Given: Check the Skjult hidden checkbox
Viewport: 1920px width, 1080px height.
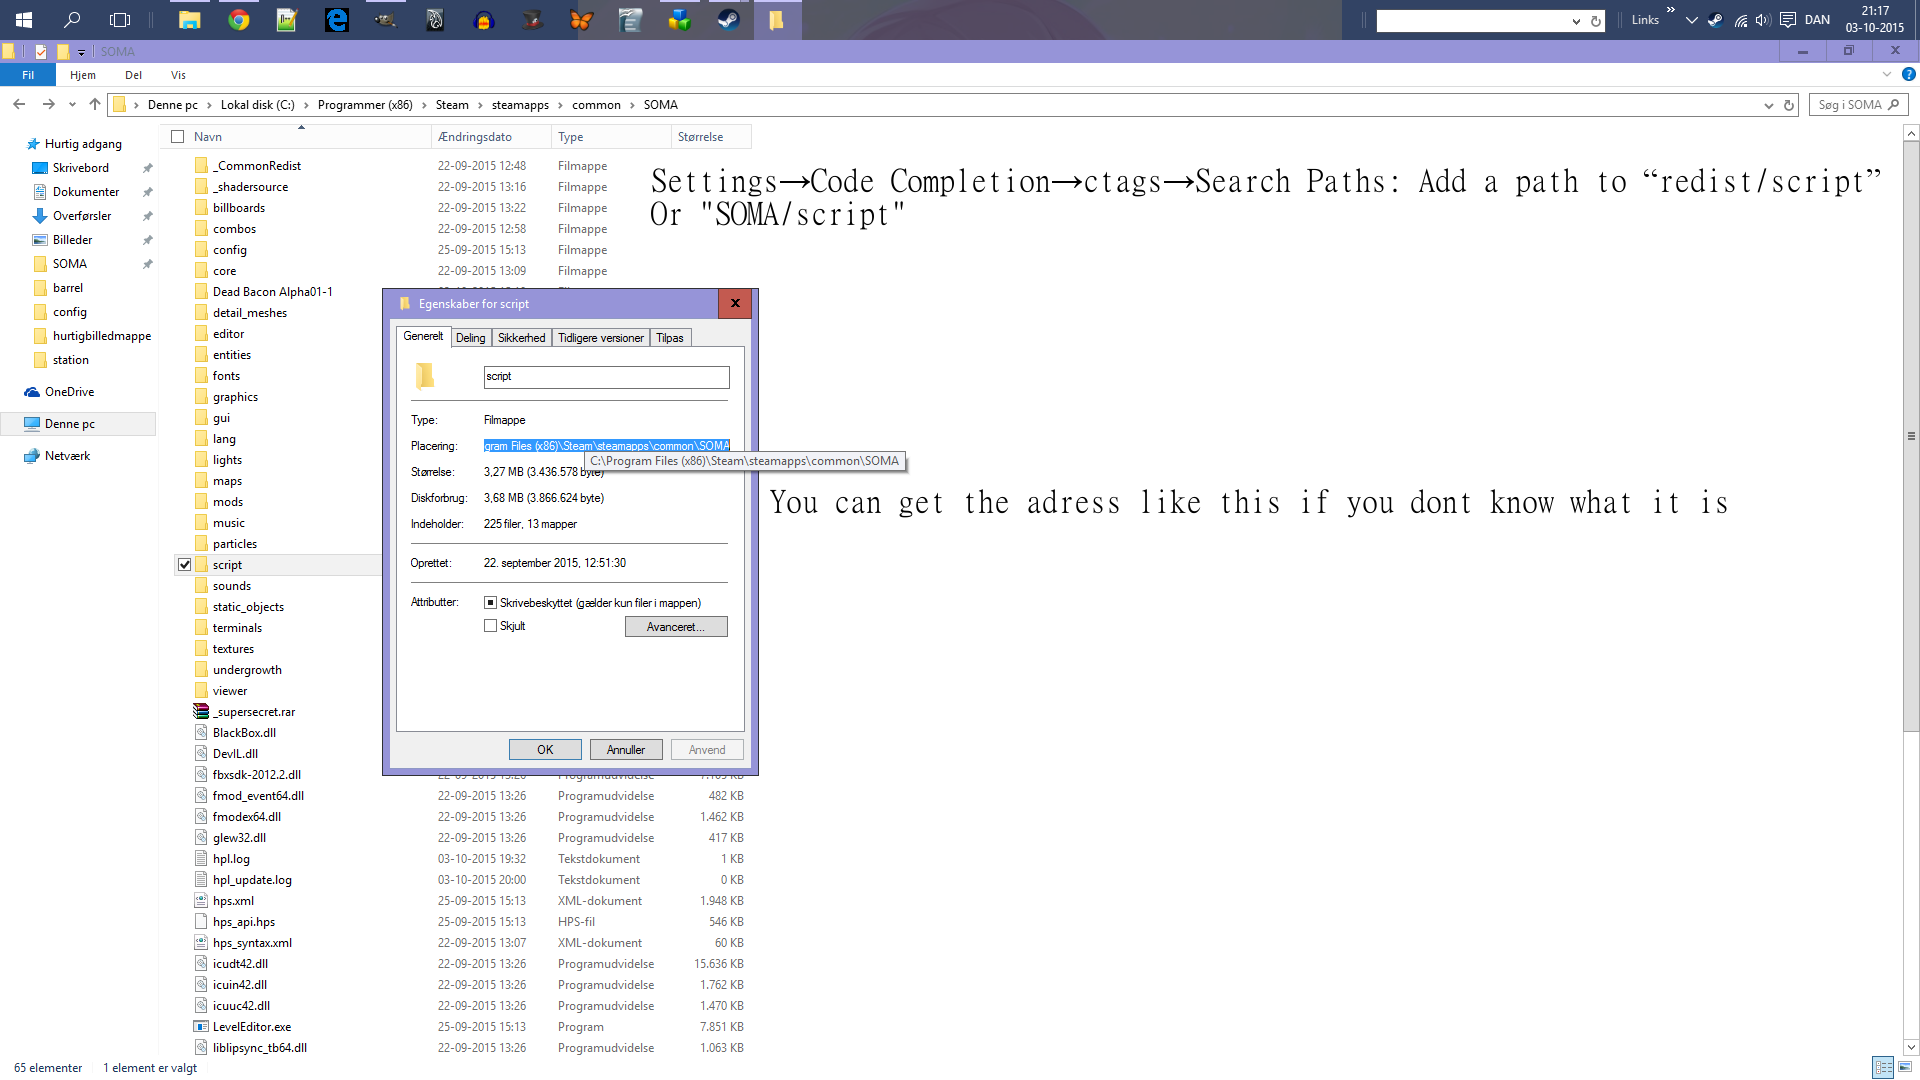Looking at the screenshot, I should [x=490, y=626].
